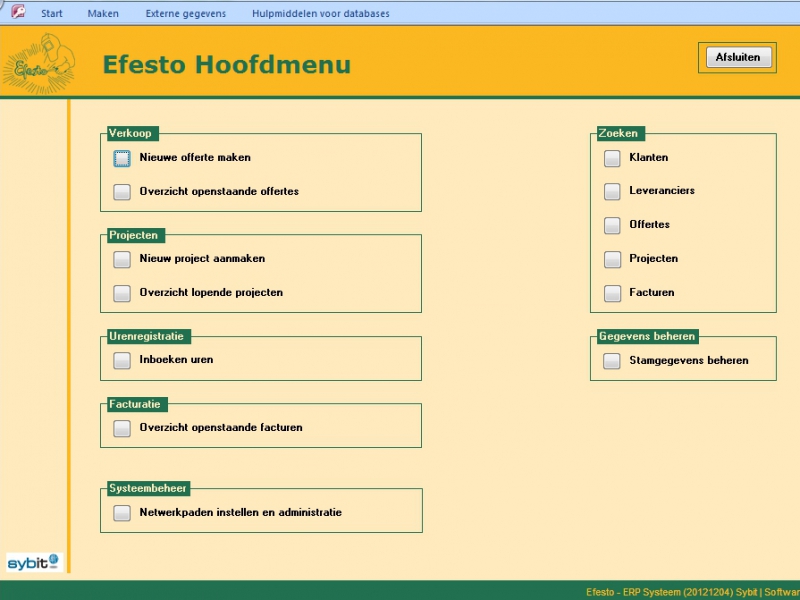
Task: Open the Start ribbon tab
Action: pos(52,14)
